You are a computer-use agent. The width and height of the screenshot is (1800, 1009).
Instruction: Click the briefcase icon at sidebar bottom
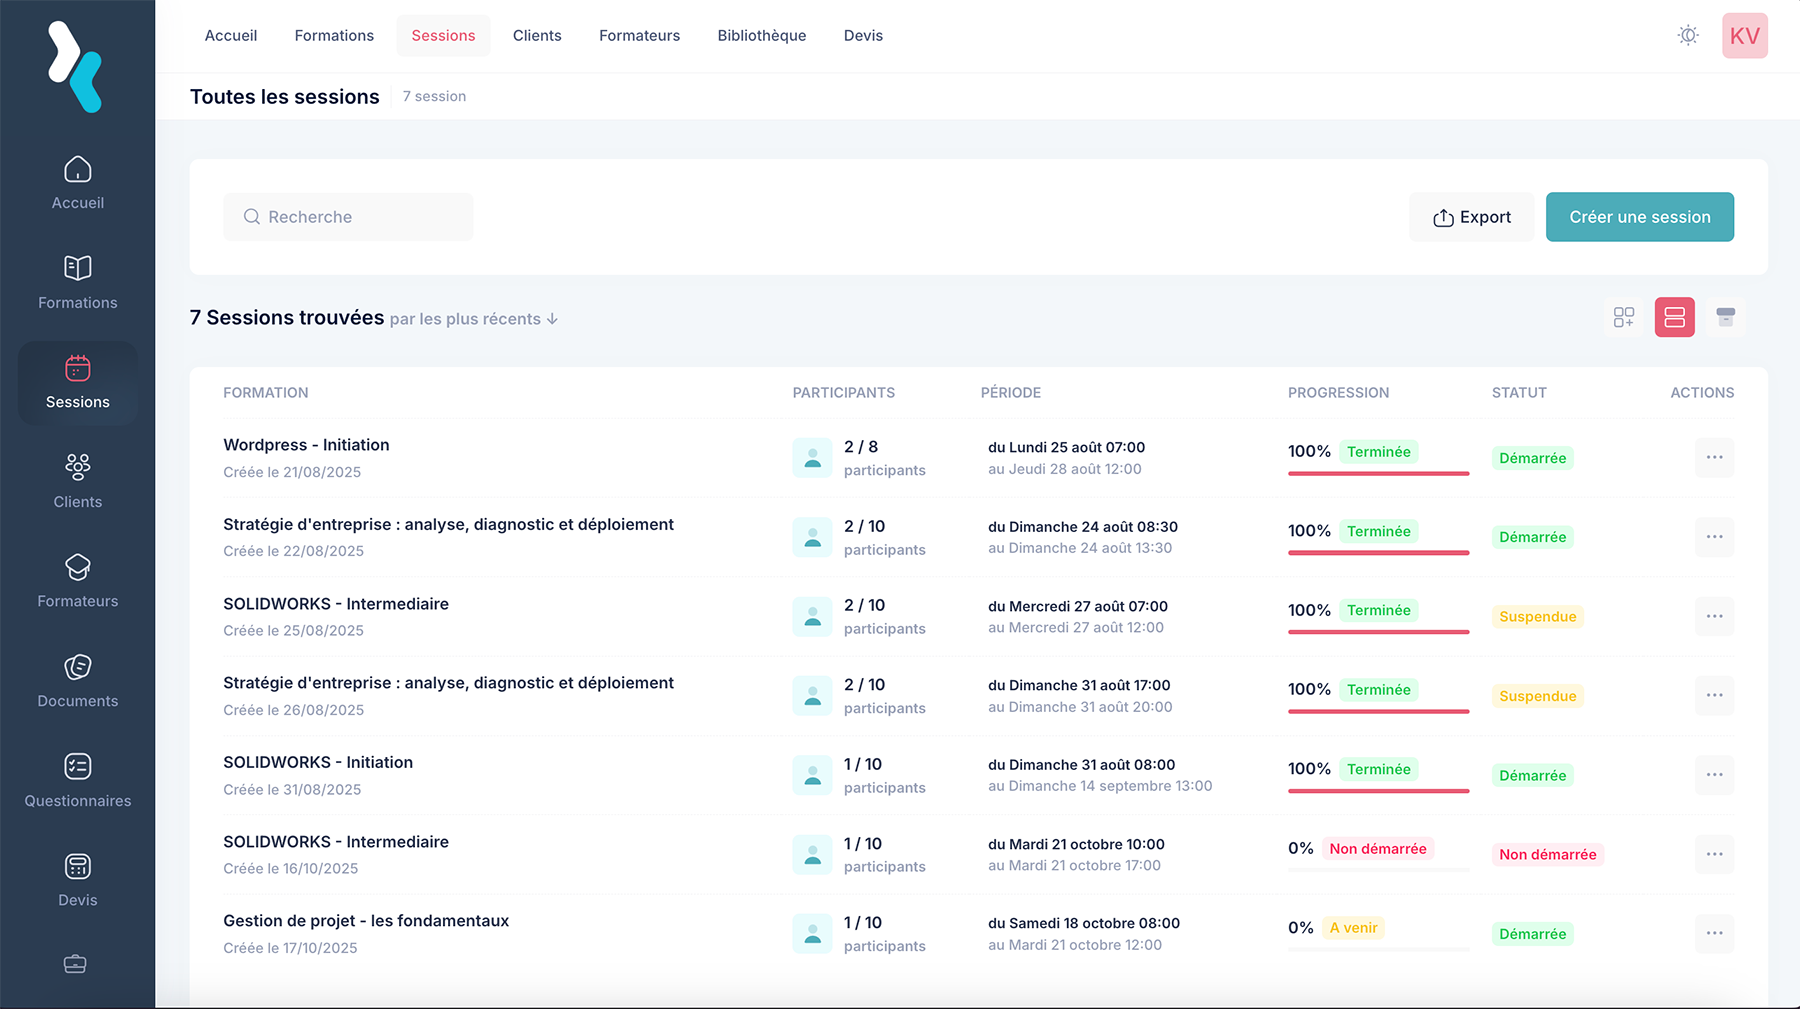[75, 964]
